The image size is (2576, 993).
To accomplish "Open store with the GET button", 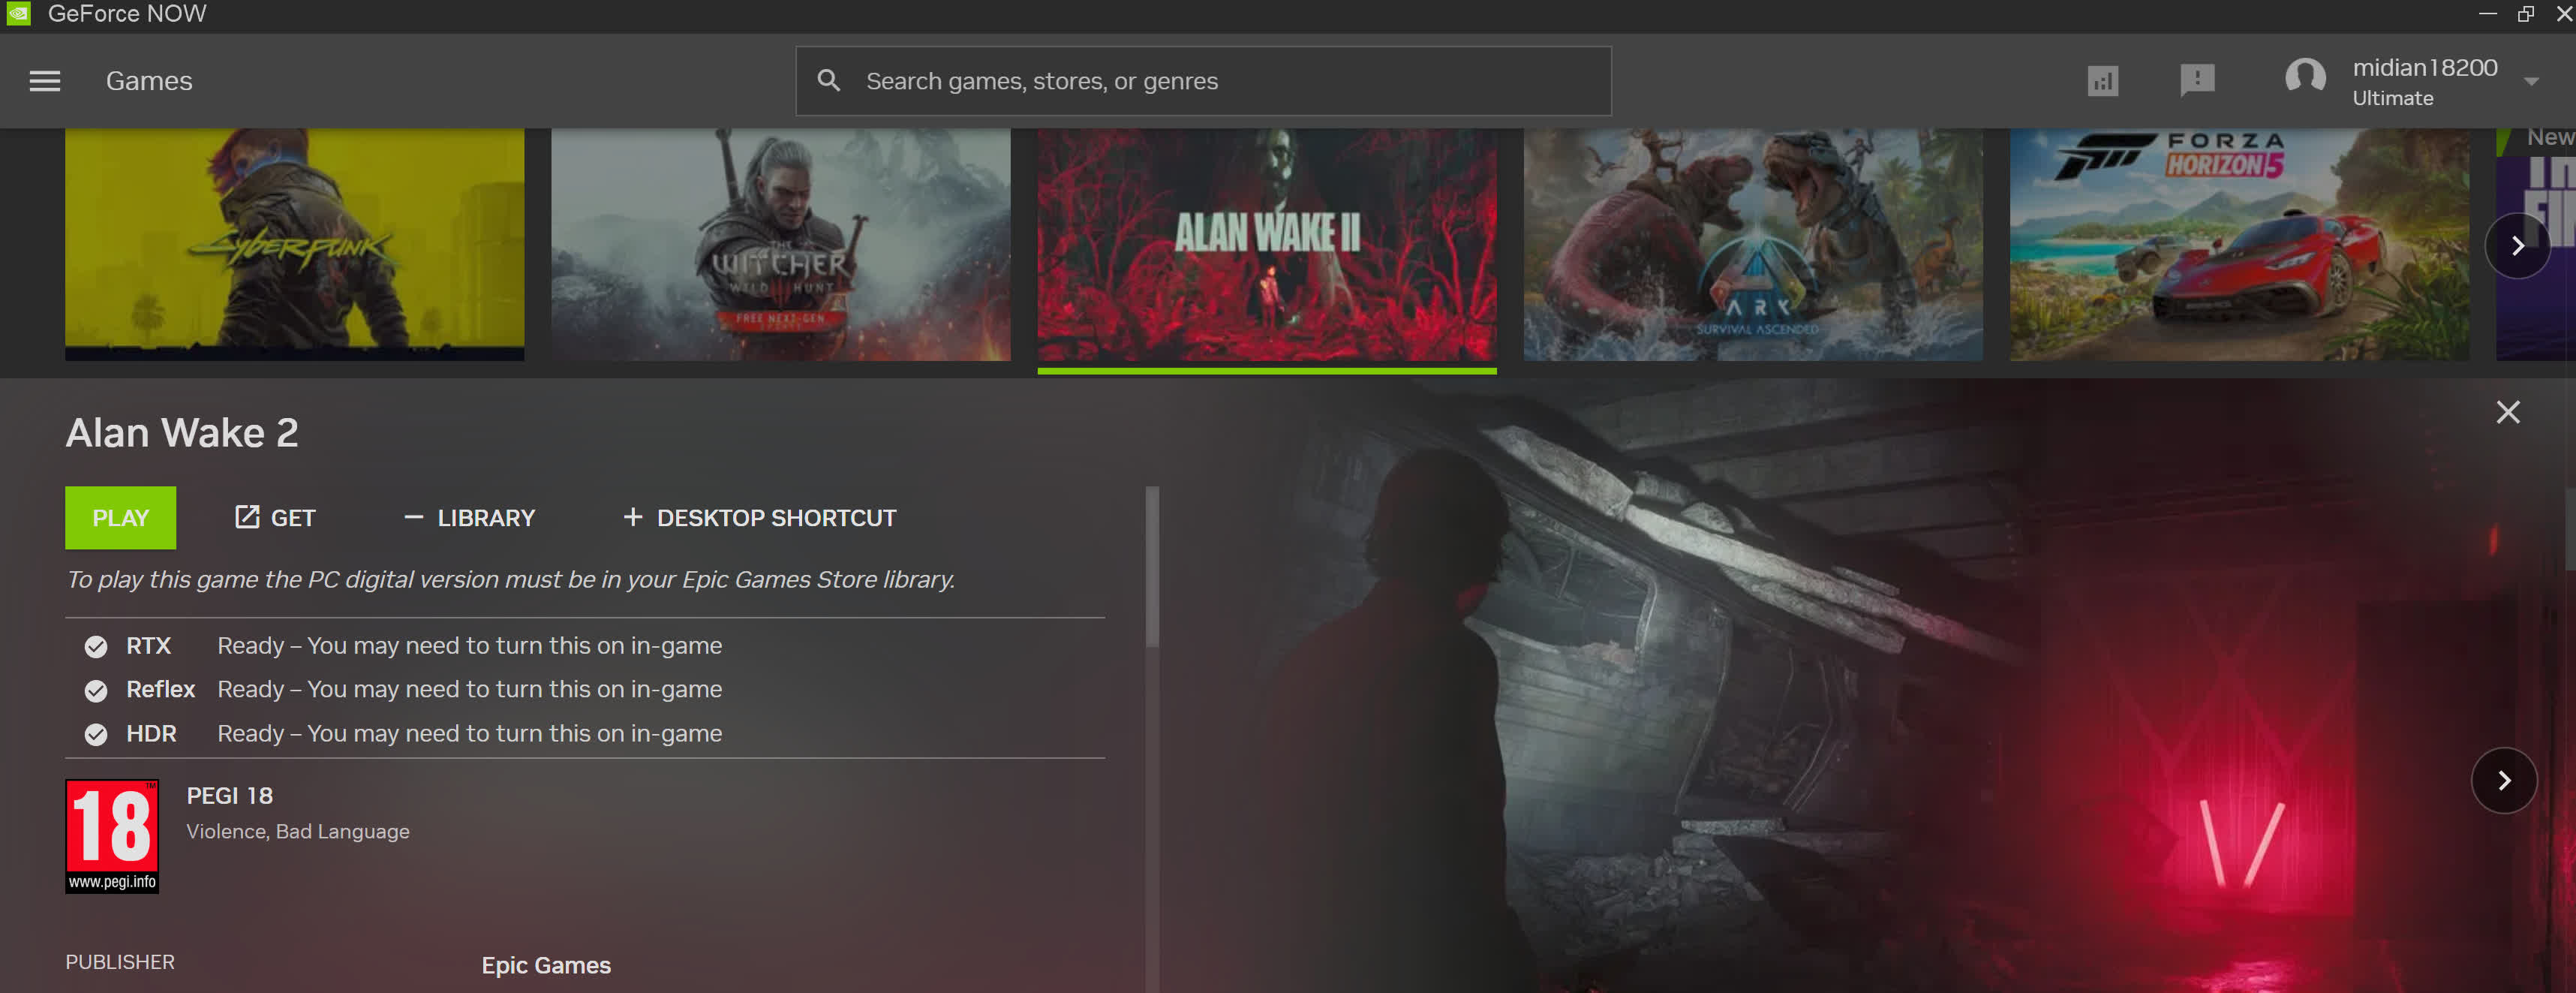I will (x=275, y=518).
